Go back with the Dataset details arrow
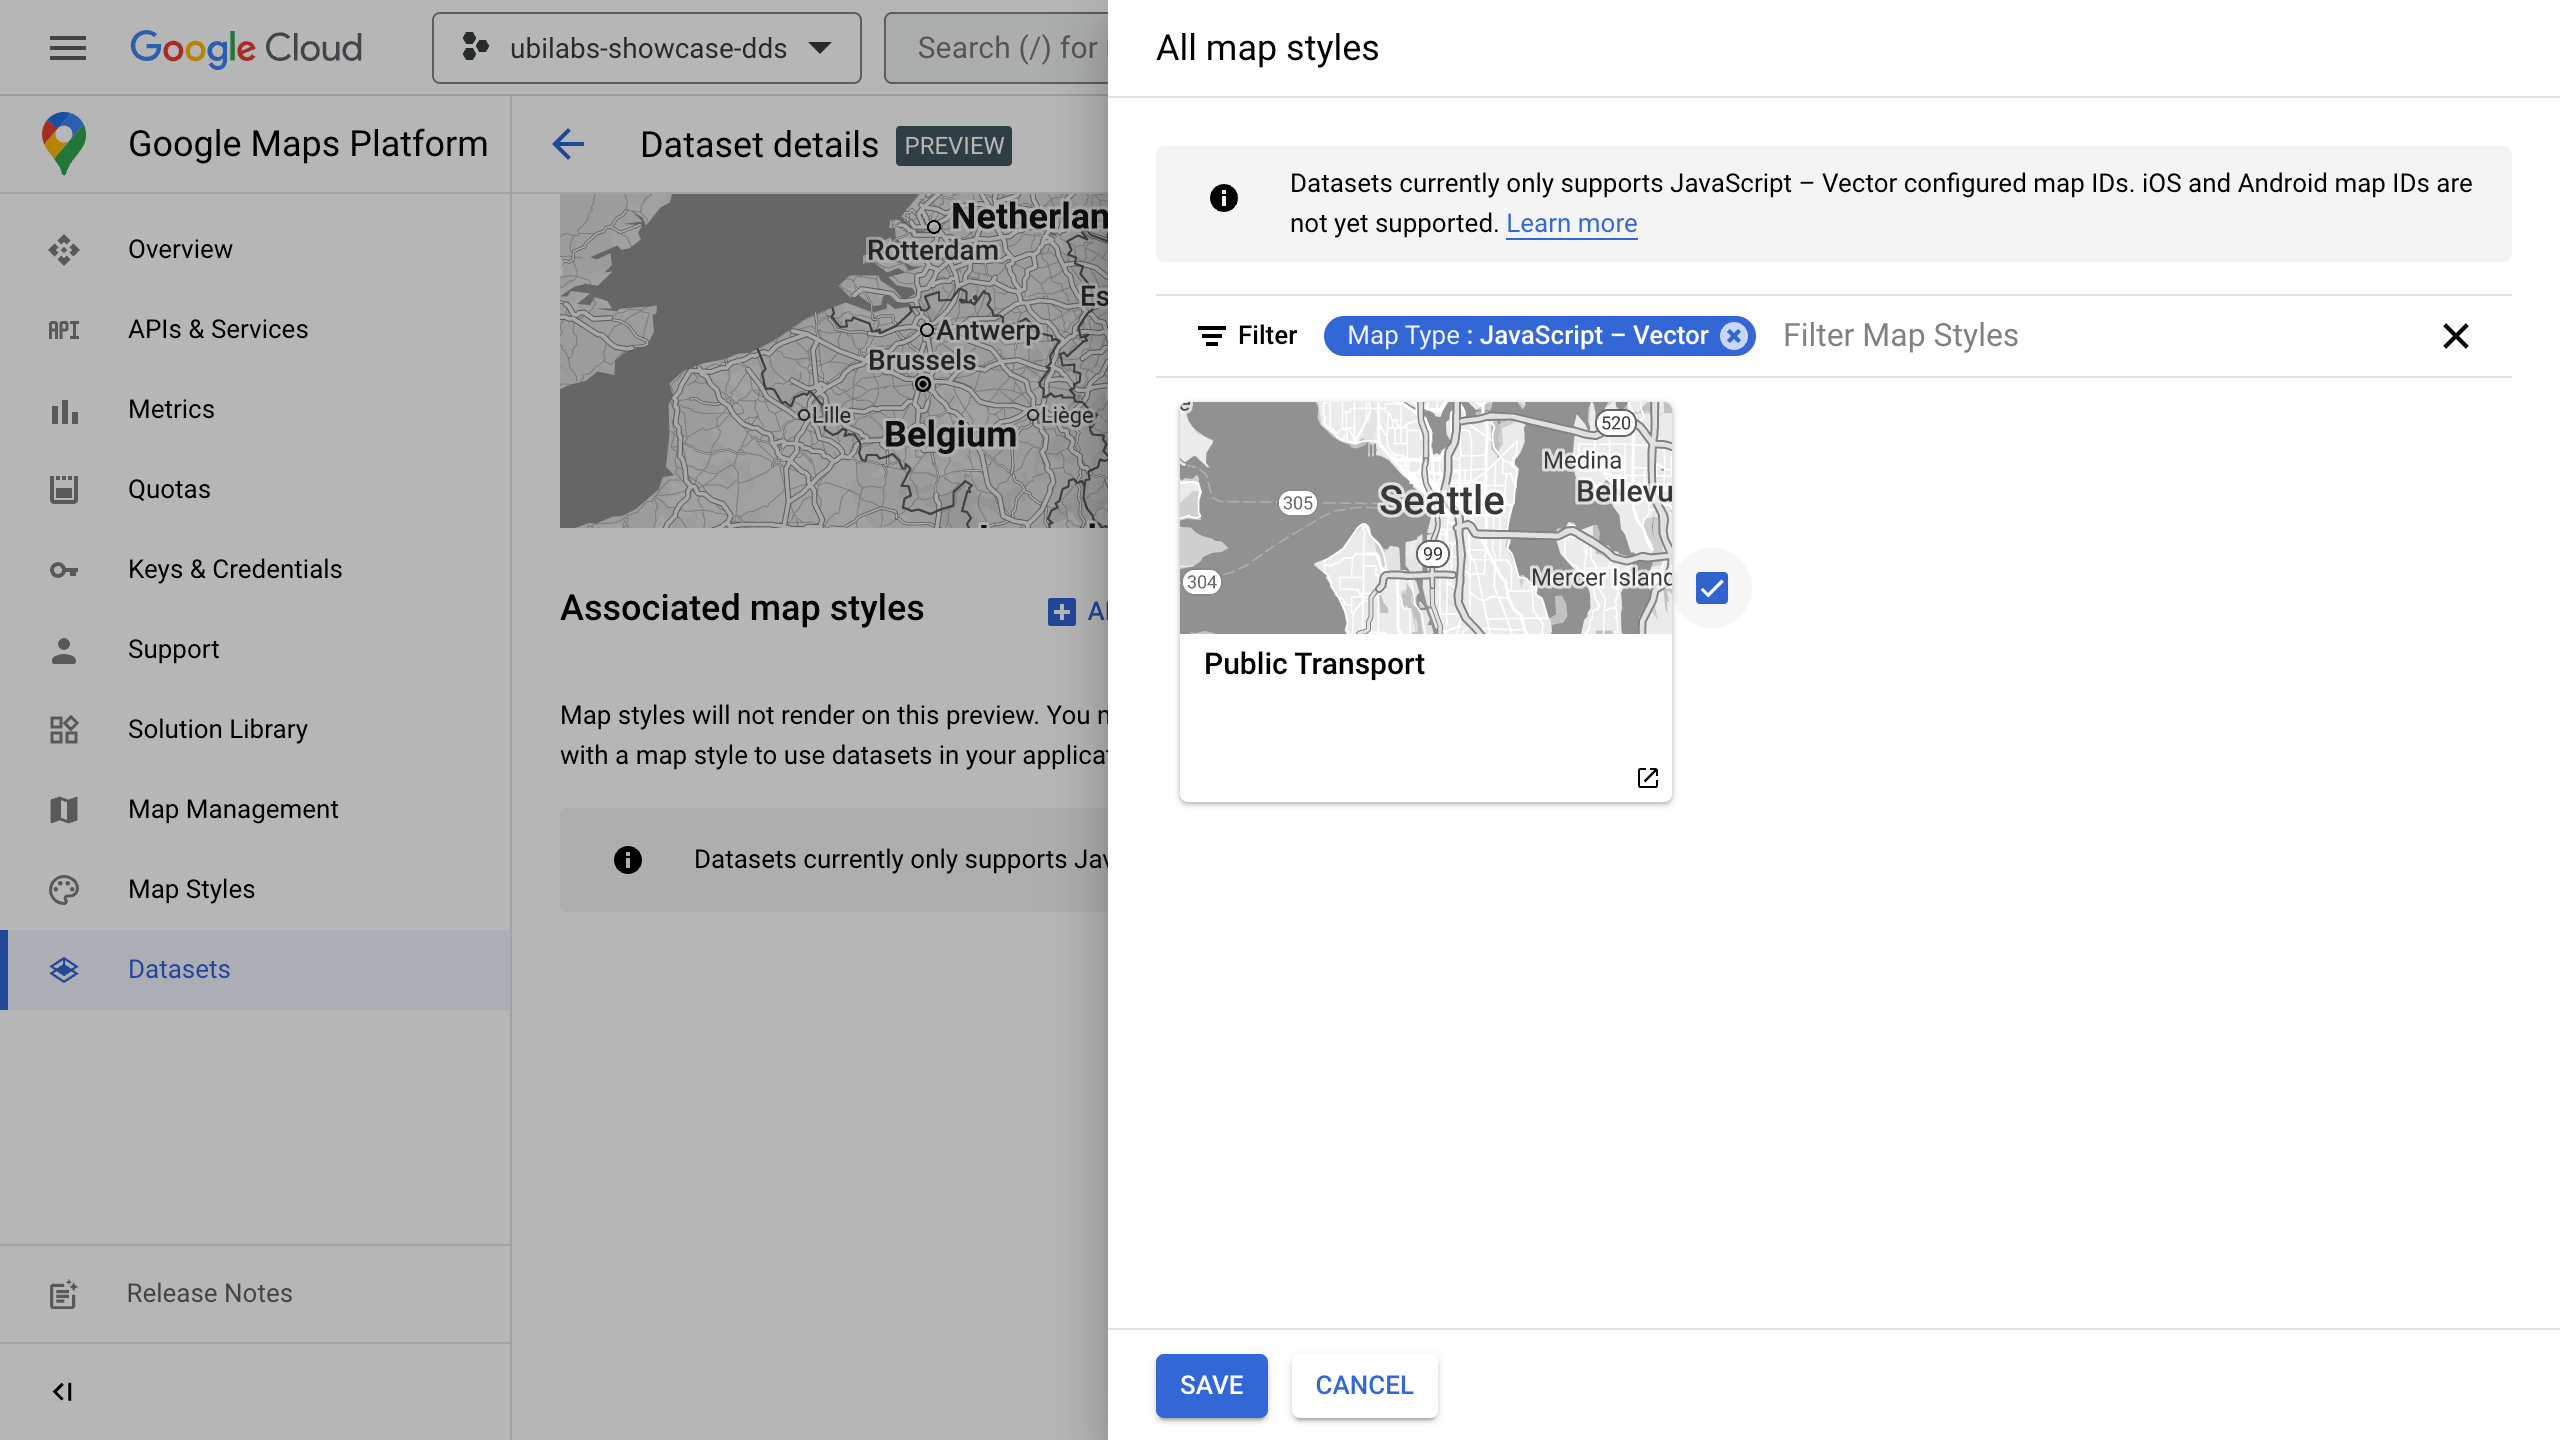 568,144
